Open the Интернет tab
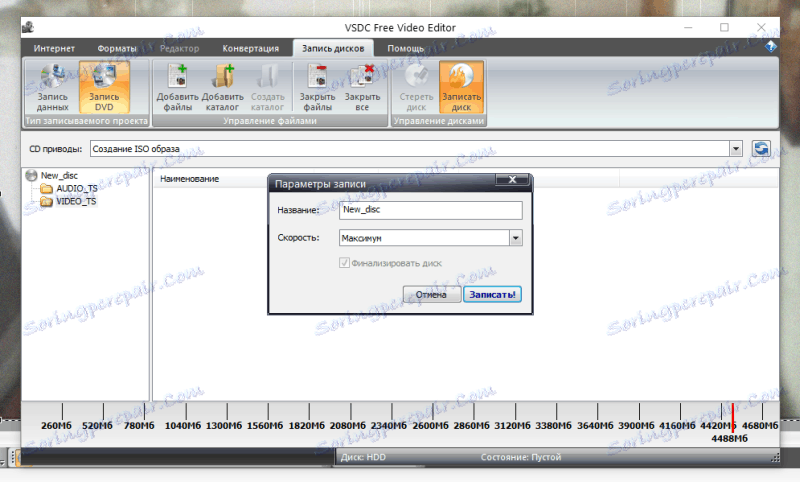The height and width of the screenshot is (482, 800). [x=54, y=48]
